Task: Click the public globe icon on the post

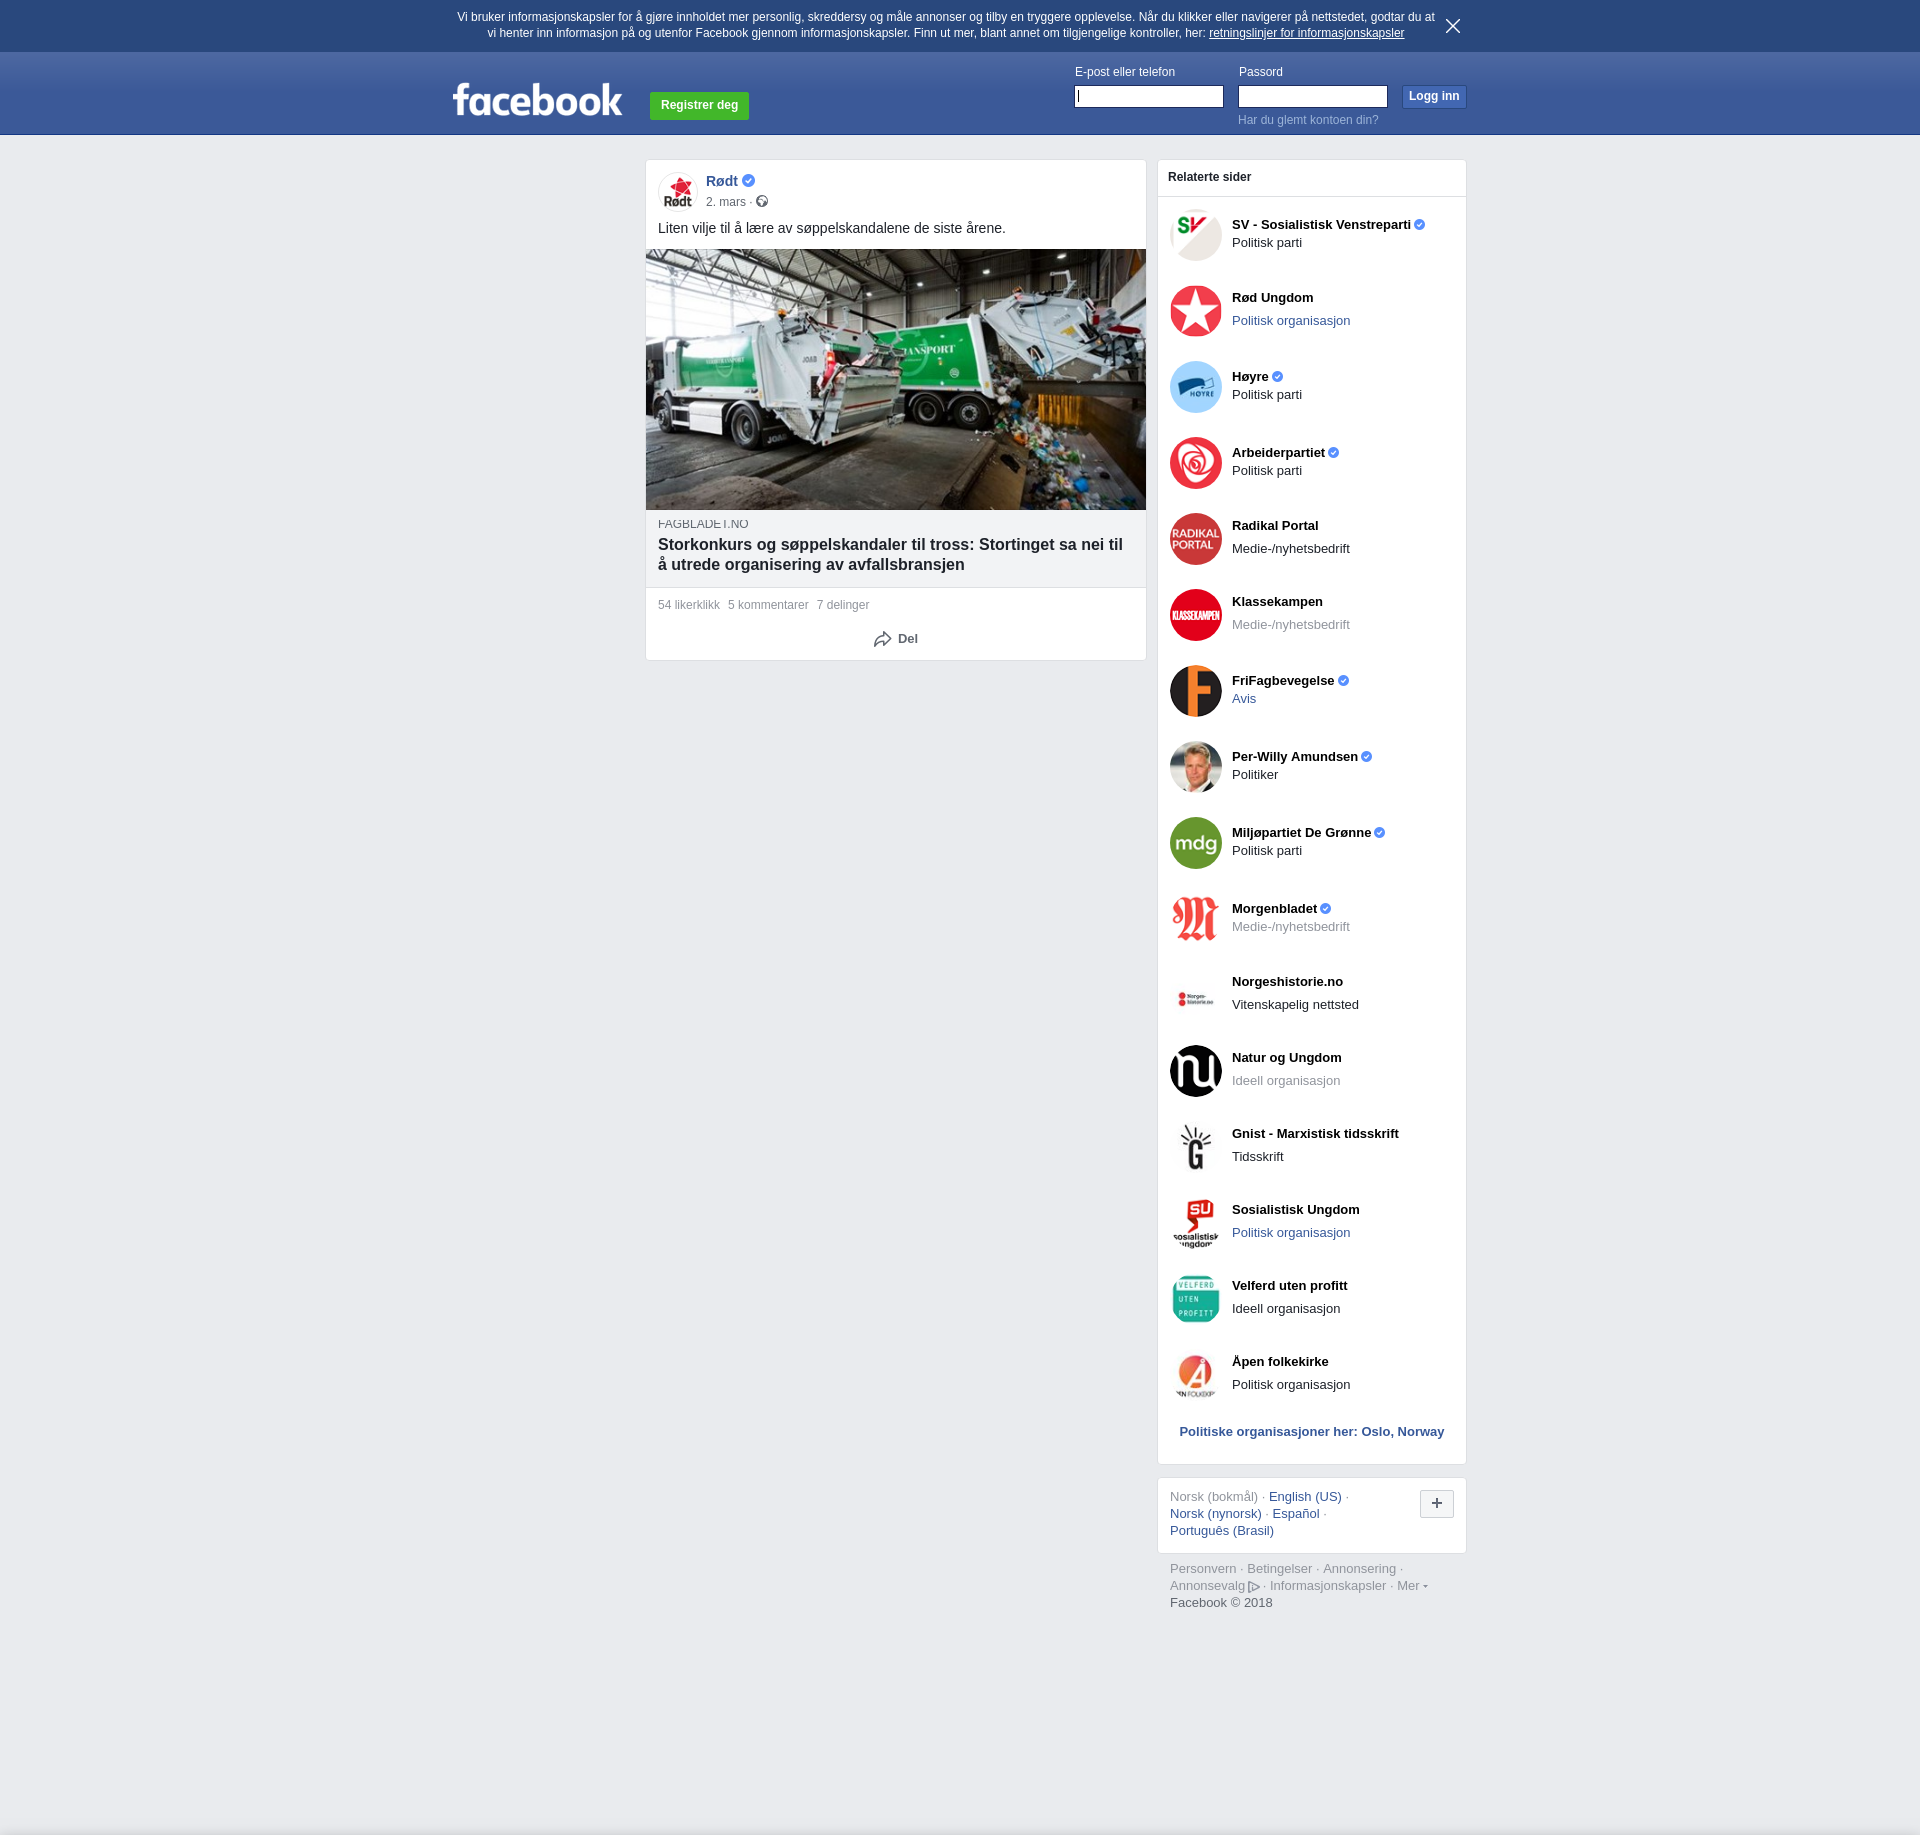Action: click(x=762, y=201)
